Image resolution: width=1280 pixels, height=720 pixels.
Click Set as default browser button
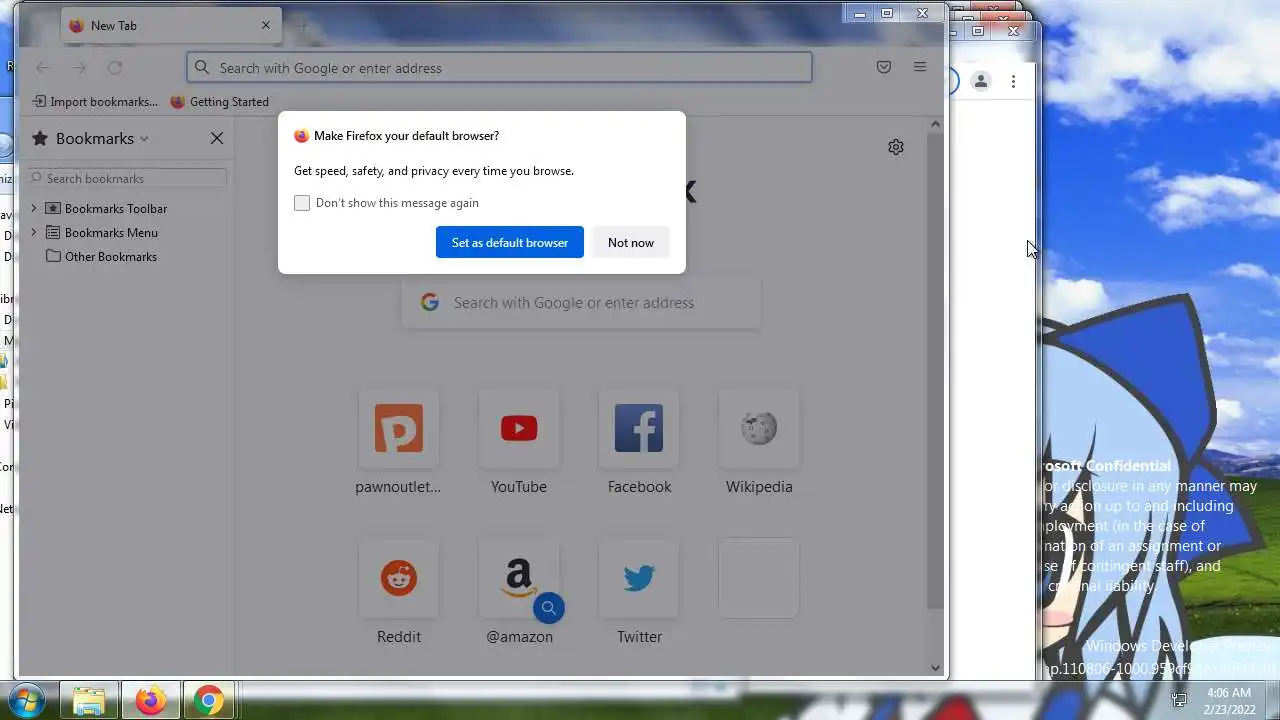[x=510, y=242]
